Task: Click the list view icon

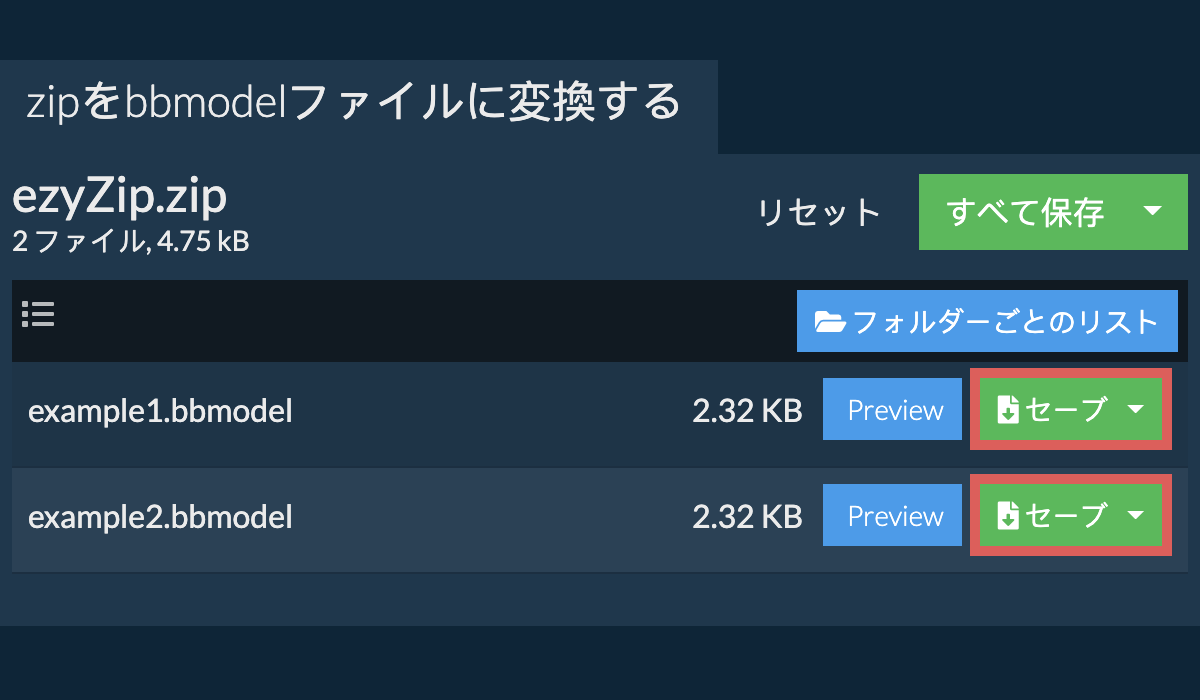Action: [38, 315]
